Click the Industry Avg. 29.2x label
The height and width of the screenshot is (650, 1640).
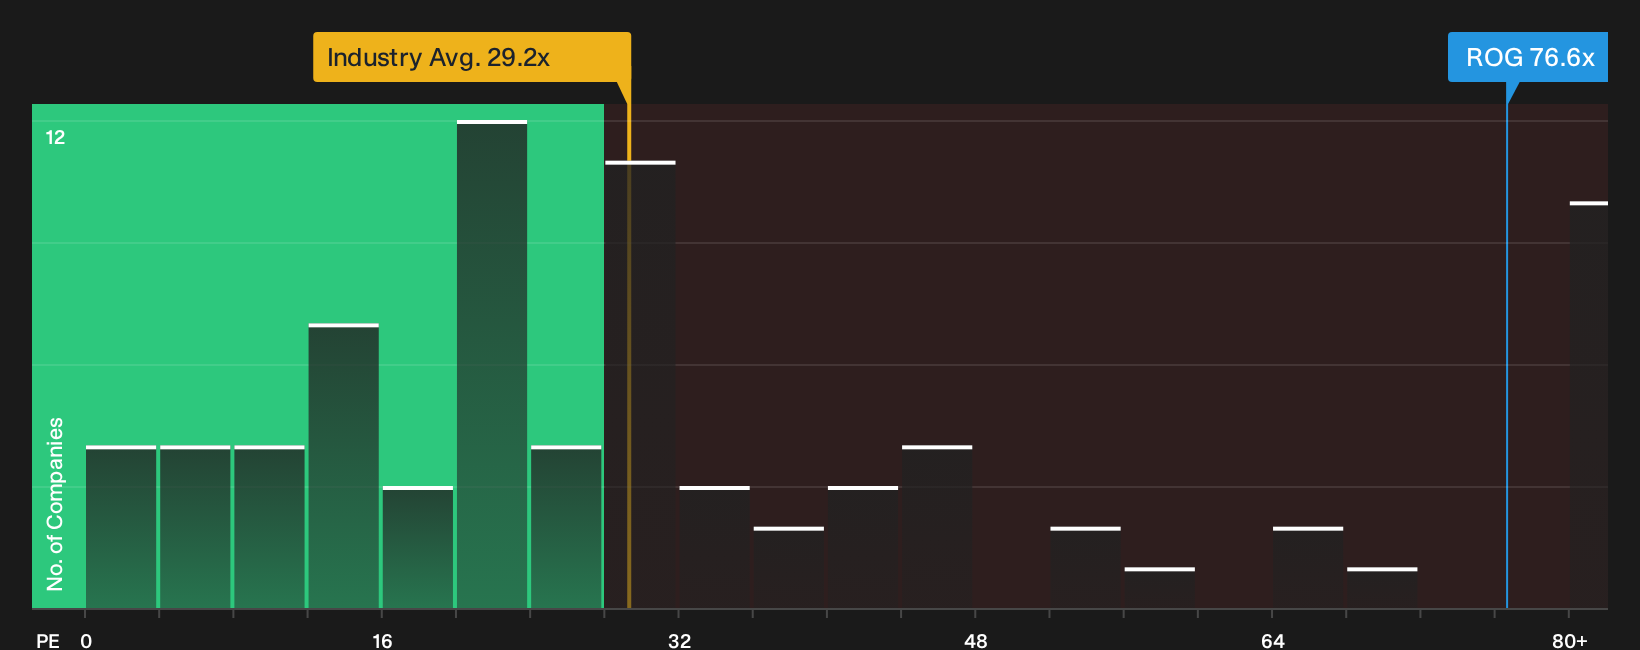click(472, 57)
